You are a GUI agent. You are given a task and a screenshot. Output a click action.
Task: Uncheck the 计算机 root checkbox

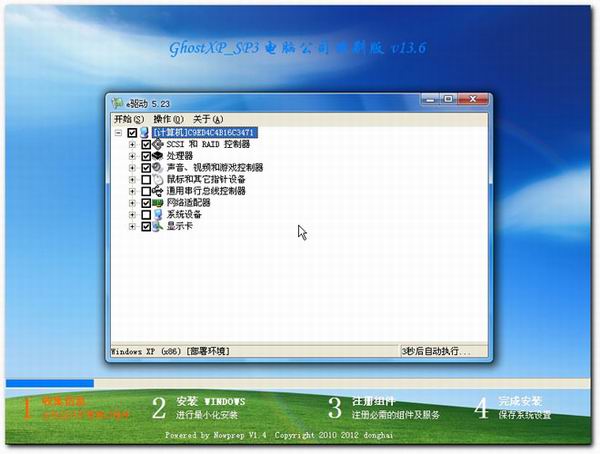pos(132,133)
